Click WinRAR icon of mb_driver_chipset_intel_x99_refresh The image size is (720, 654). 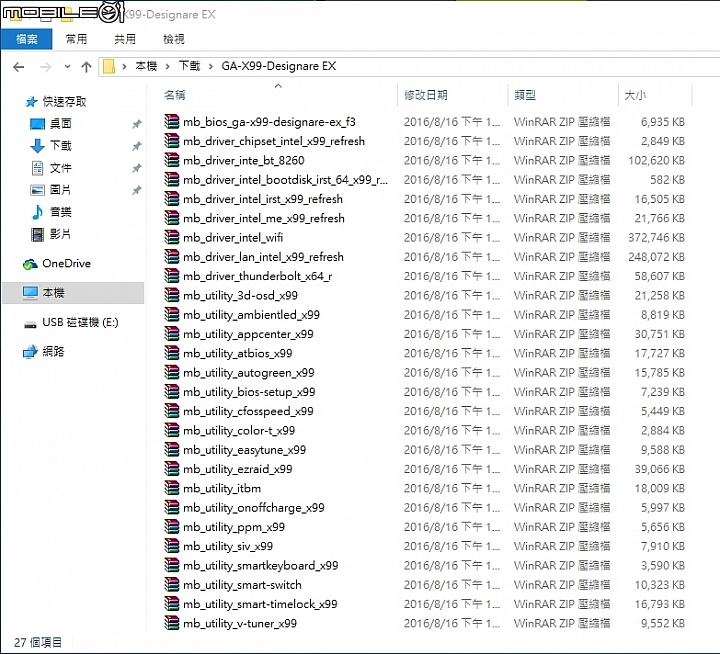pyautogui.click(x=172, y=141)
